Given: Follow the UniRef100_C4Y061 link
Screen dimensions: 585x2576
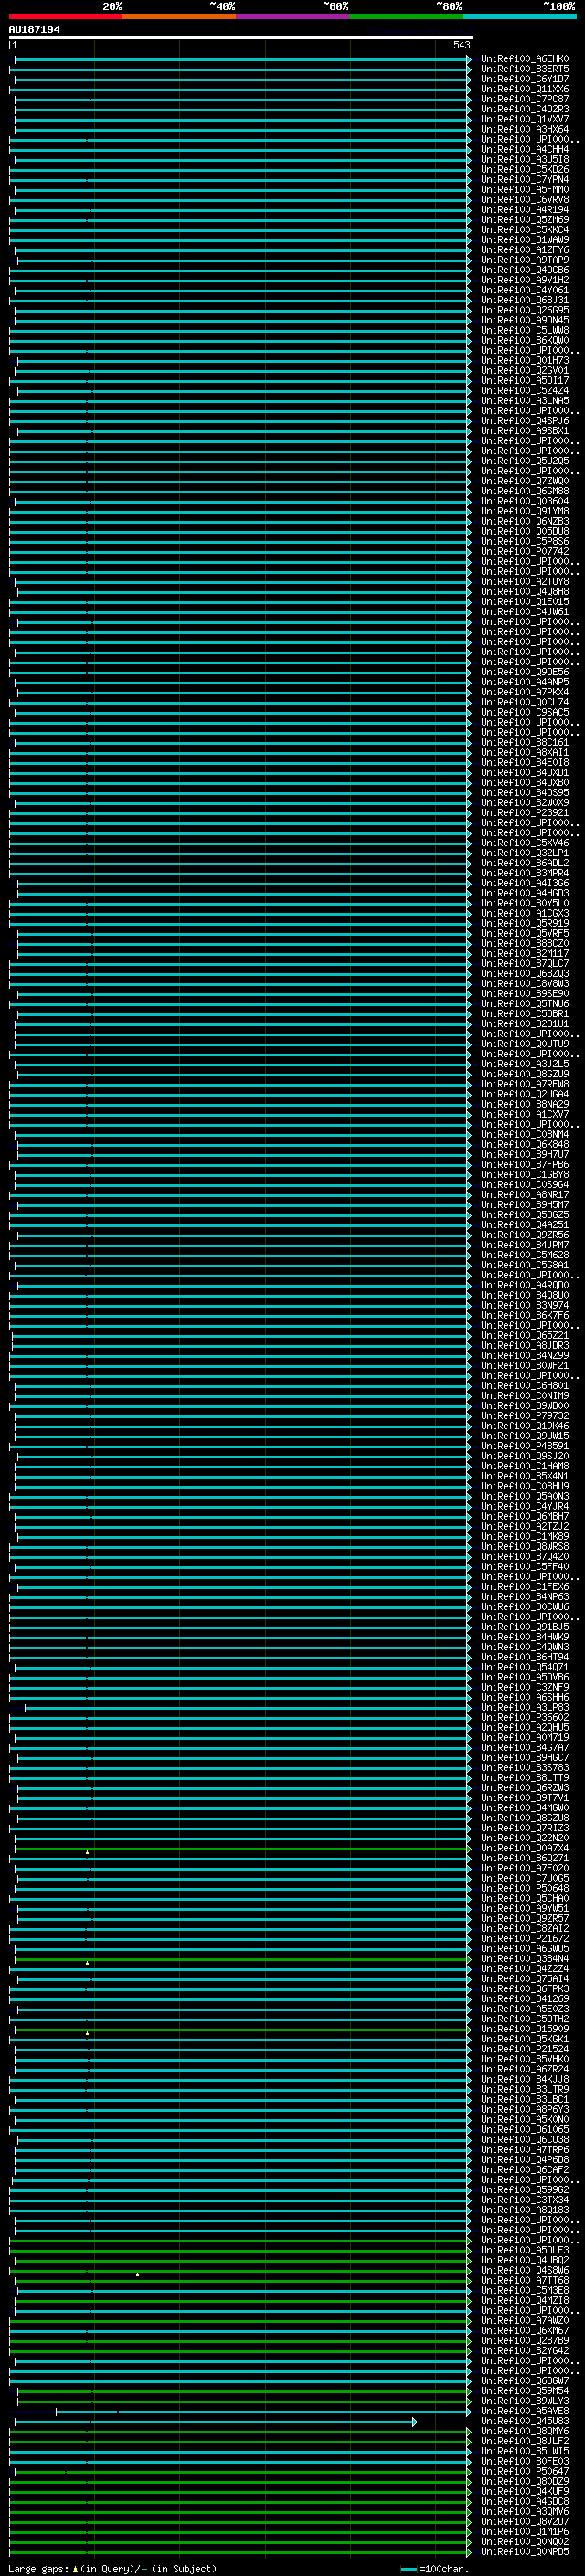Looking at the screenshot, I should (x=525, y=290).
